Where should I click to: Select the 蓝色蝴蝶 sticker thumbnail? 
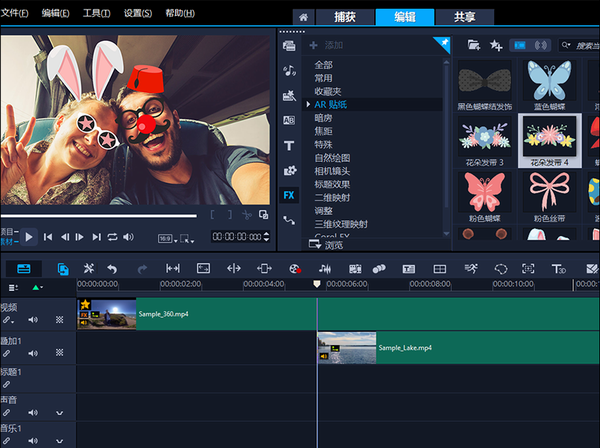550,79
